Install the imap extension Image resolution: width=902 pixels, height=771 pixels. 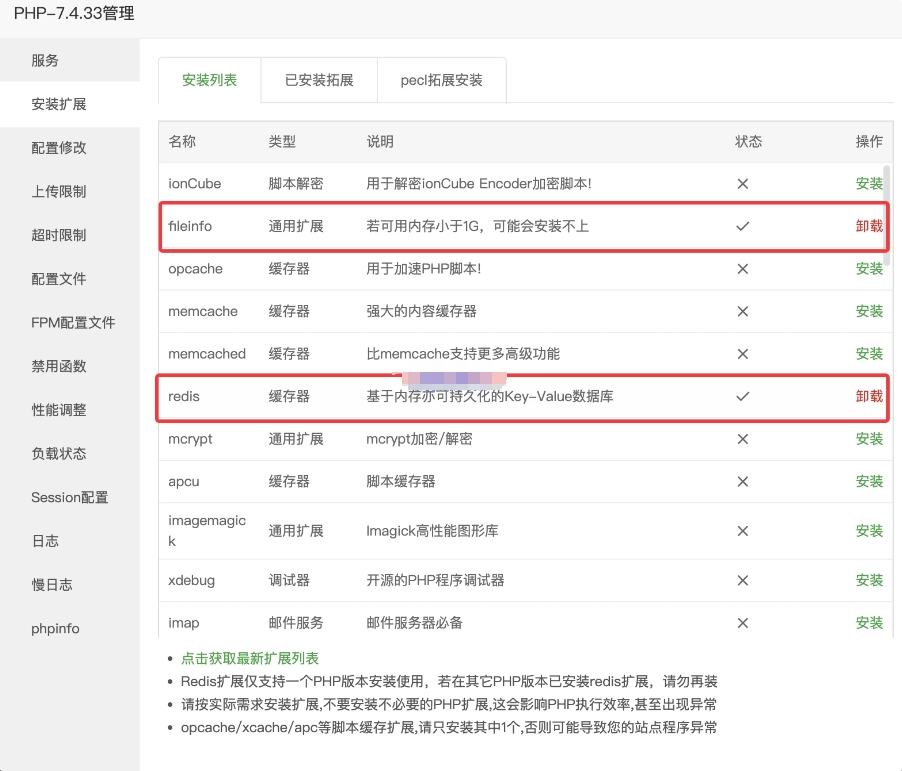pyautogui.click(x=869, y=623)
